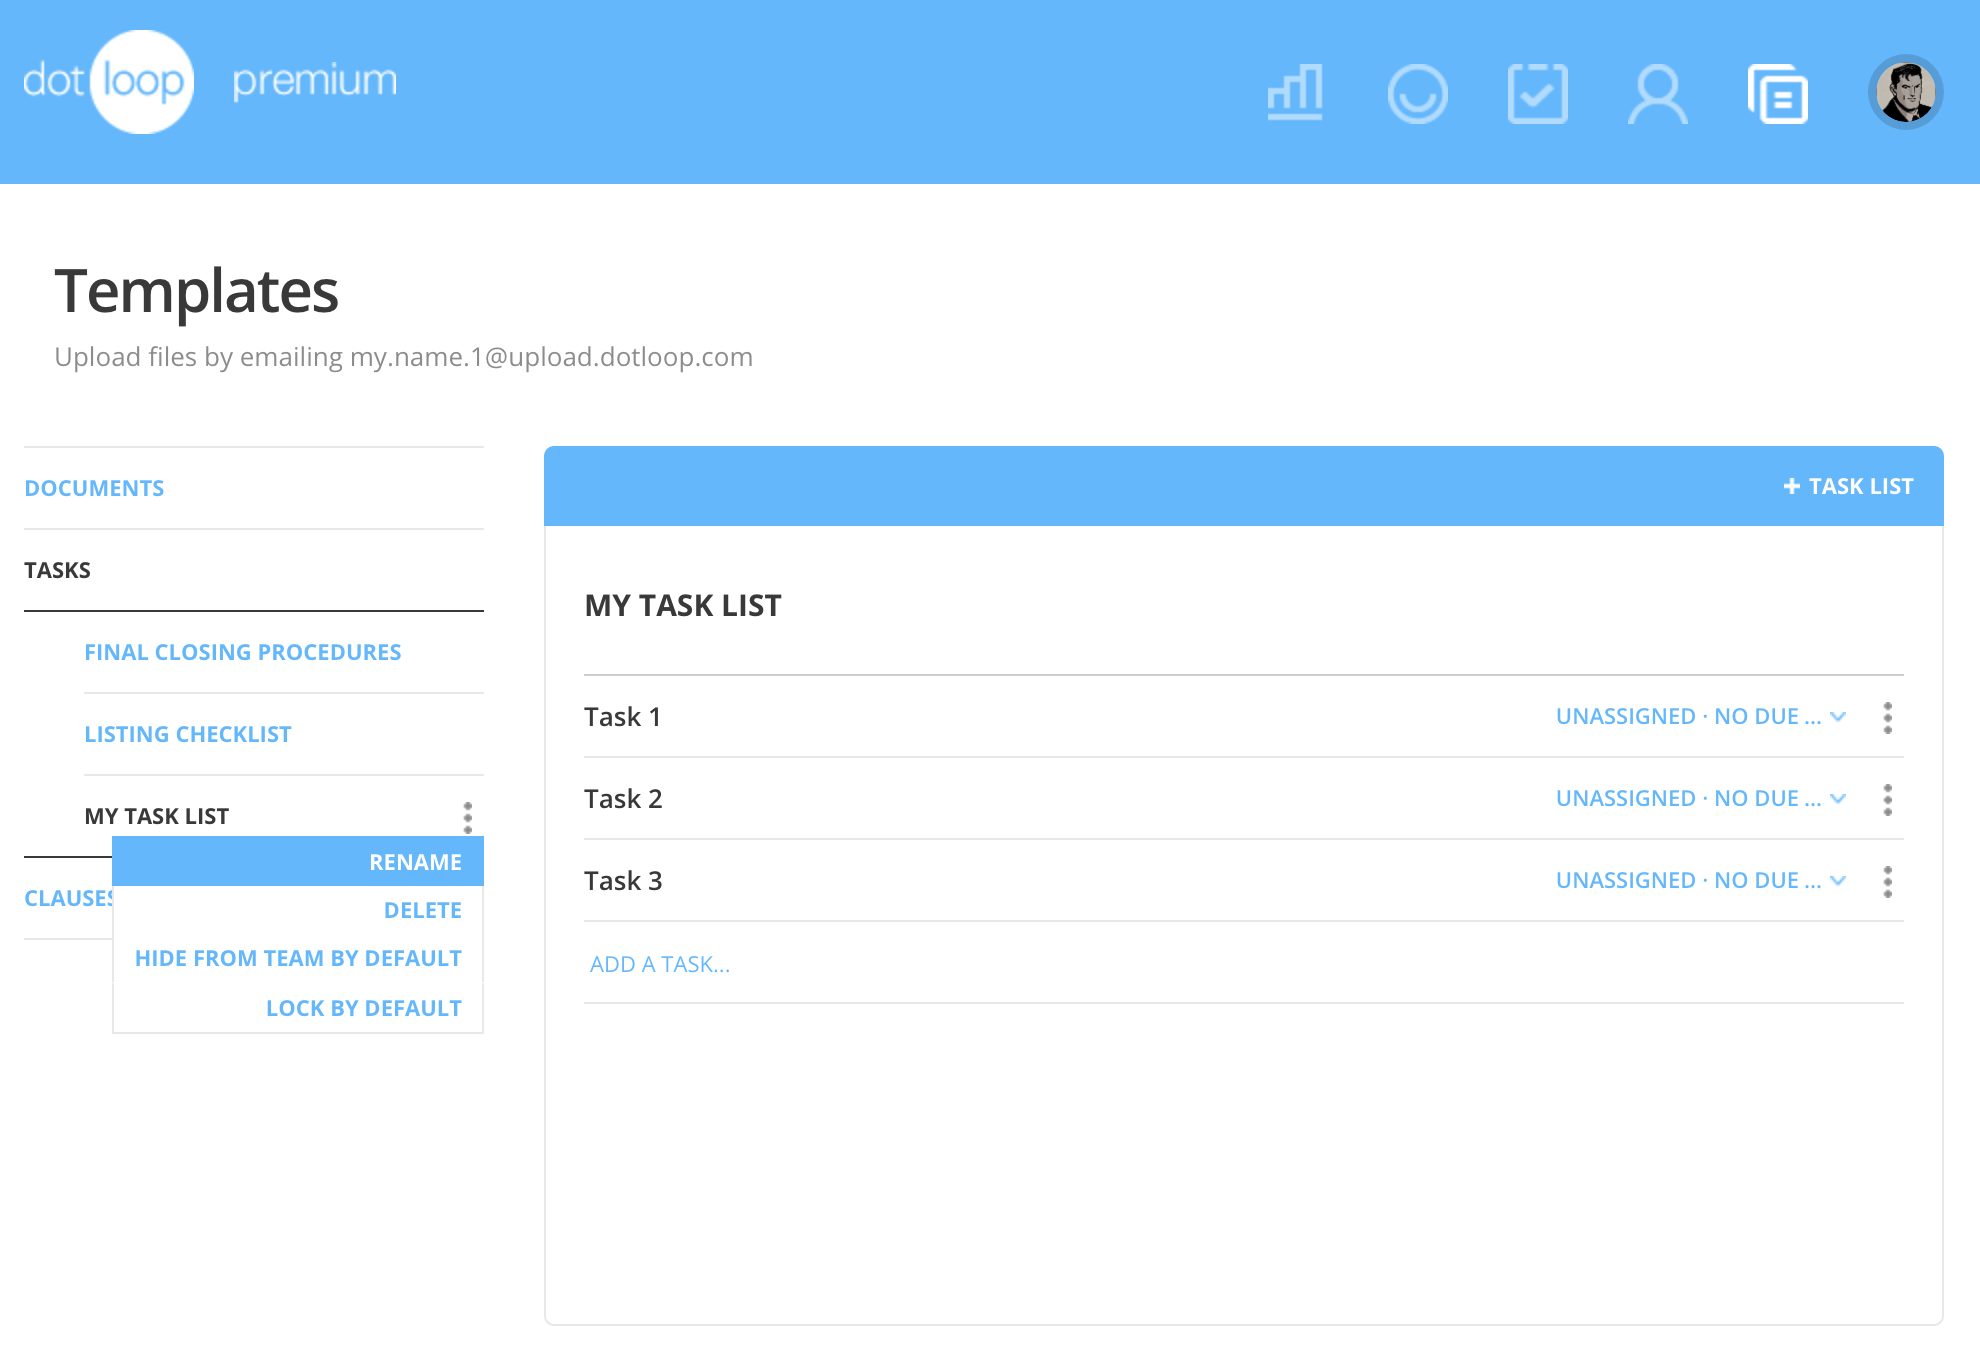
Task: Expand the assignment dropdown on Task 1
Action: 1699,716
